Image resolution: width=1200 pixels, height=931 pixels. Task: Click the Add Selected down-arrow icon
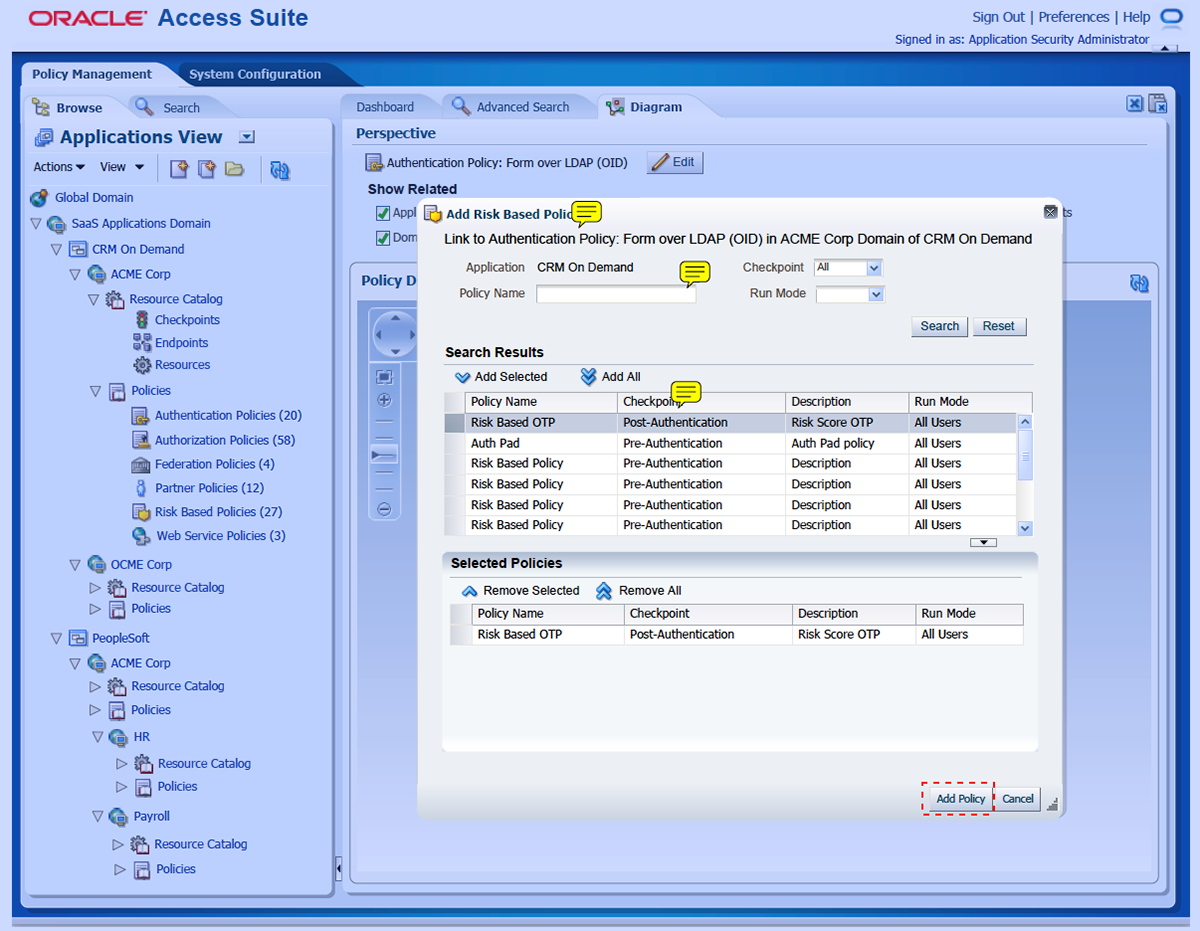462,378
